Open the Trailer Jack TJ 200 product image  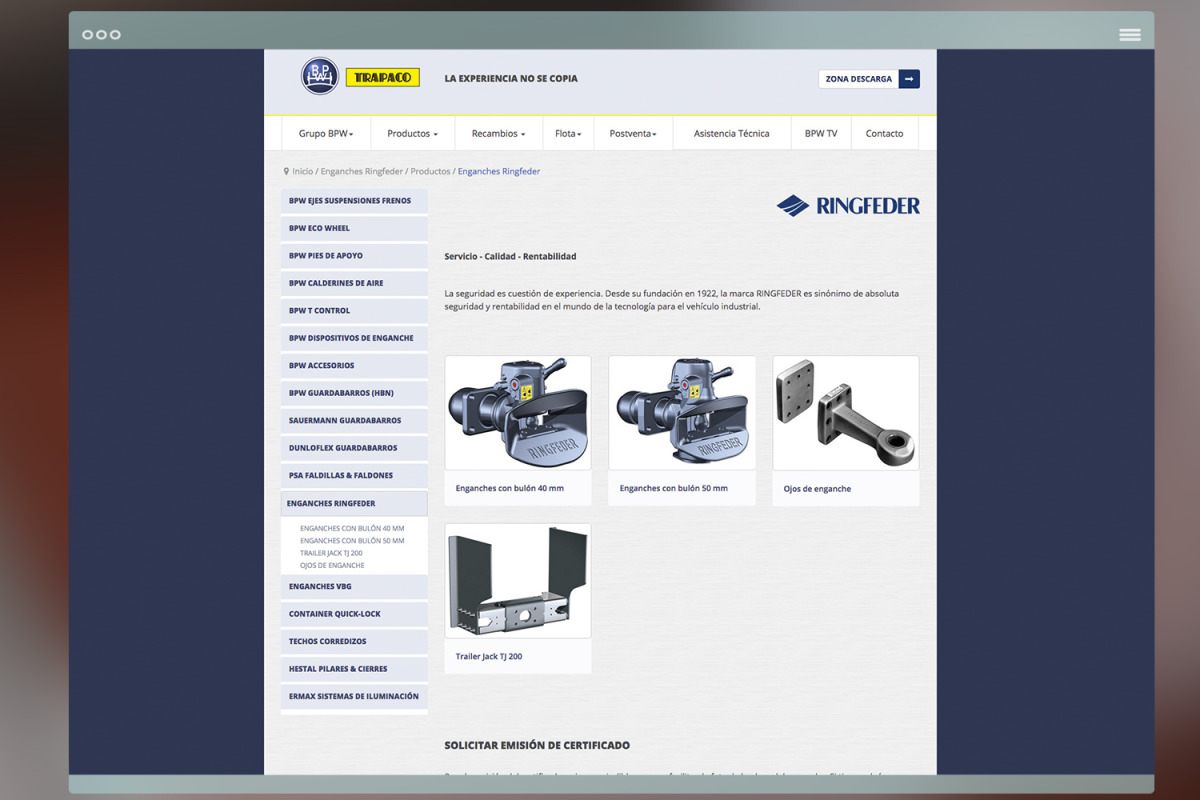click(x=518, y=581)
